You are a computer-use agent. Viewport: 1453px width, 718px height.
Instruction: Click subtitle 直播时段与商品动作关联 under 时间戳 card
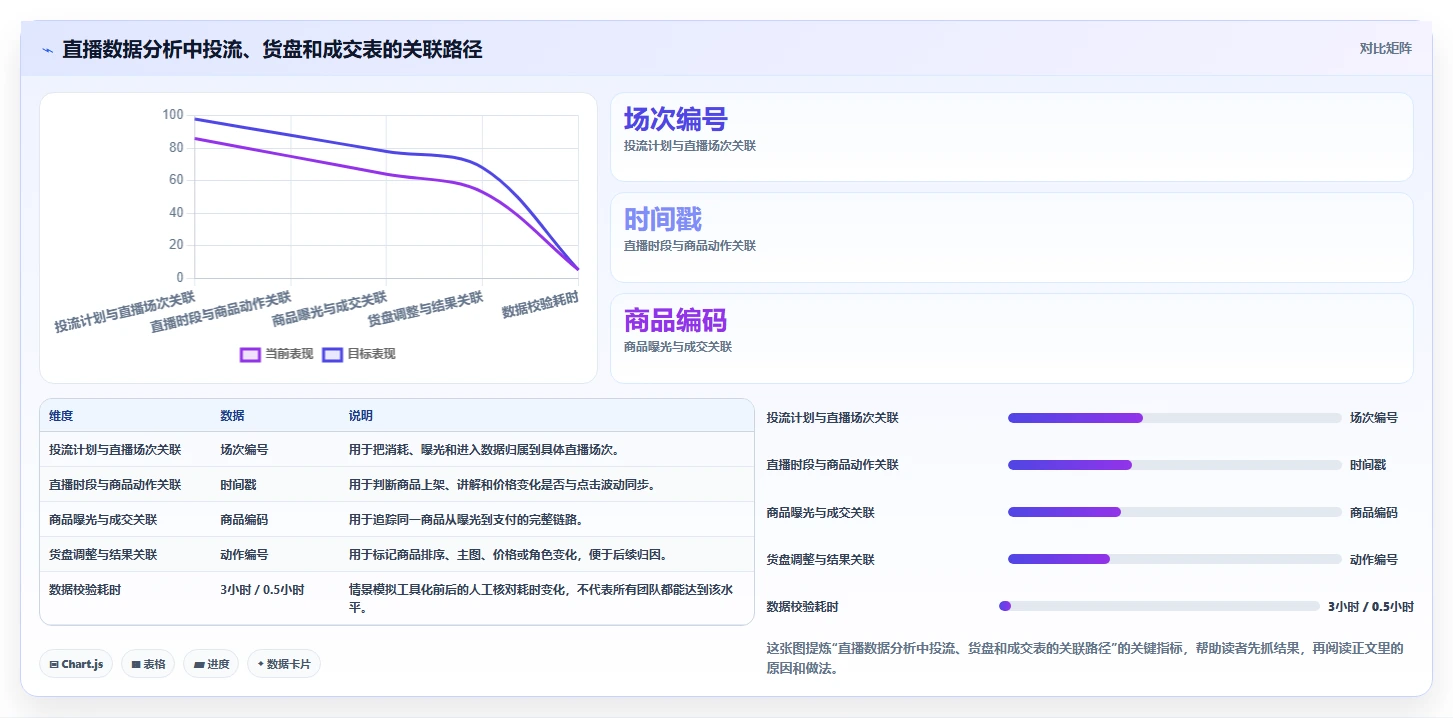coord(690,246)
